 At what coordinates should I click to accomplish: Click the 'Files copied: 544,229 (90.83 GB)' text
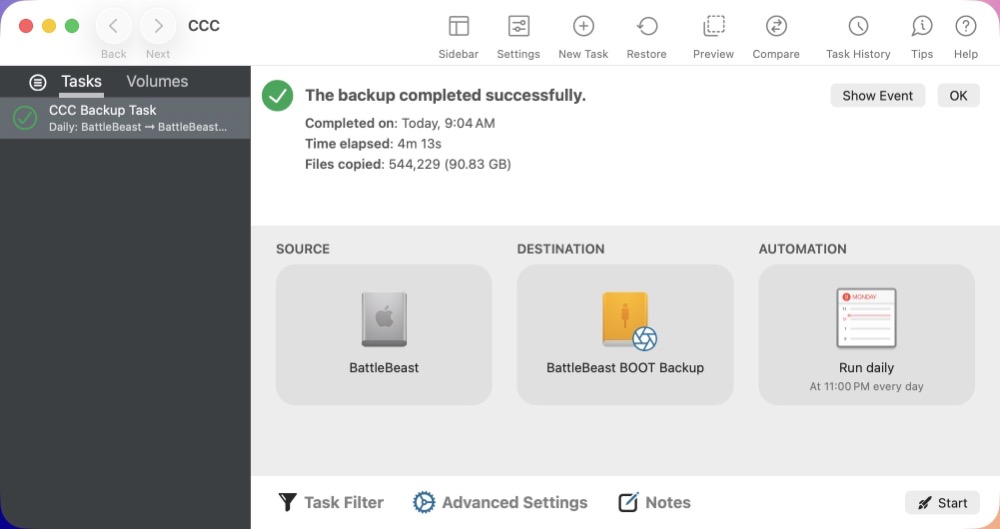tap(408, 165)
